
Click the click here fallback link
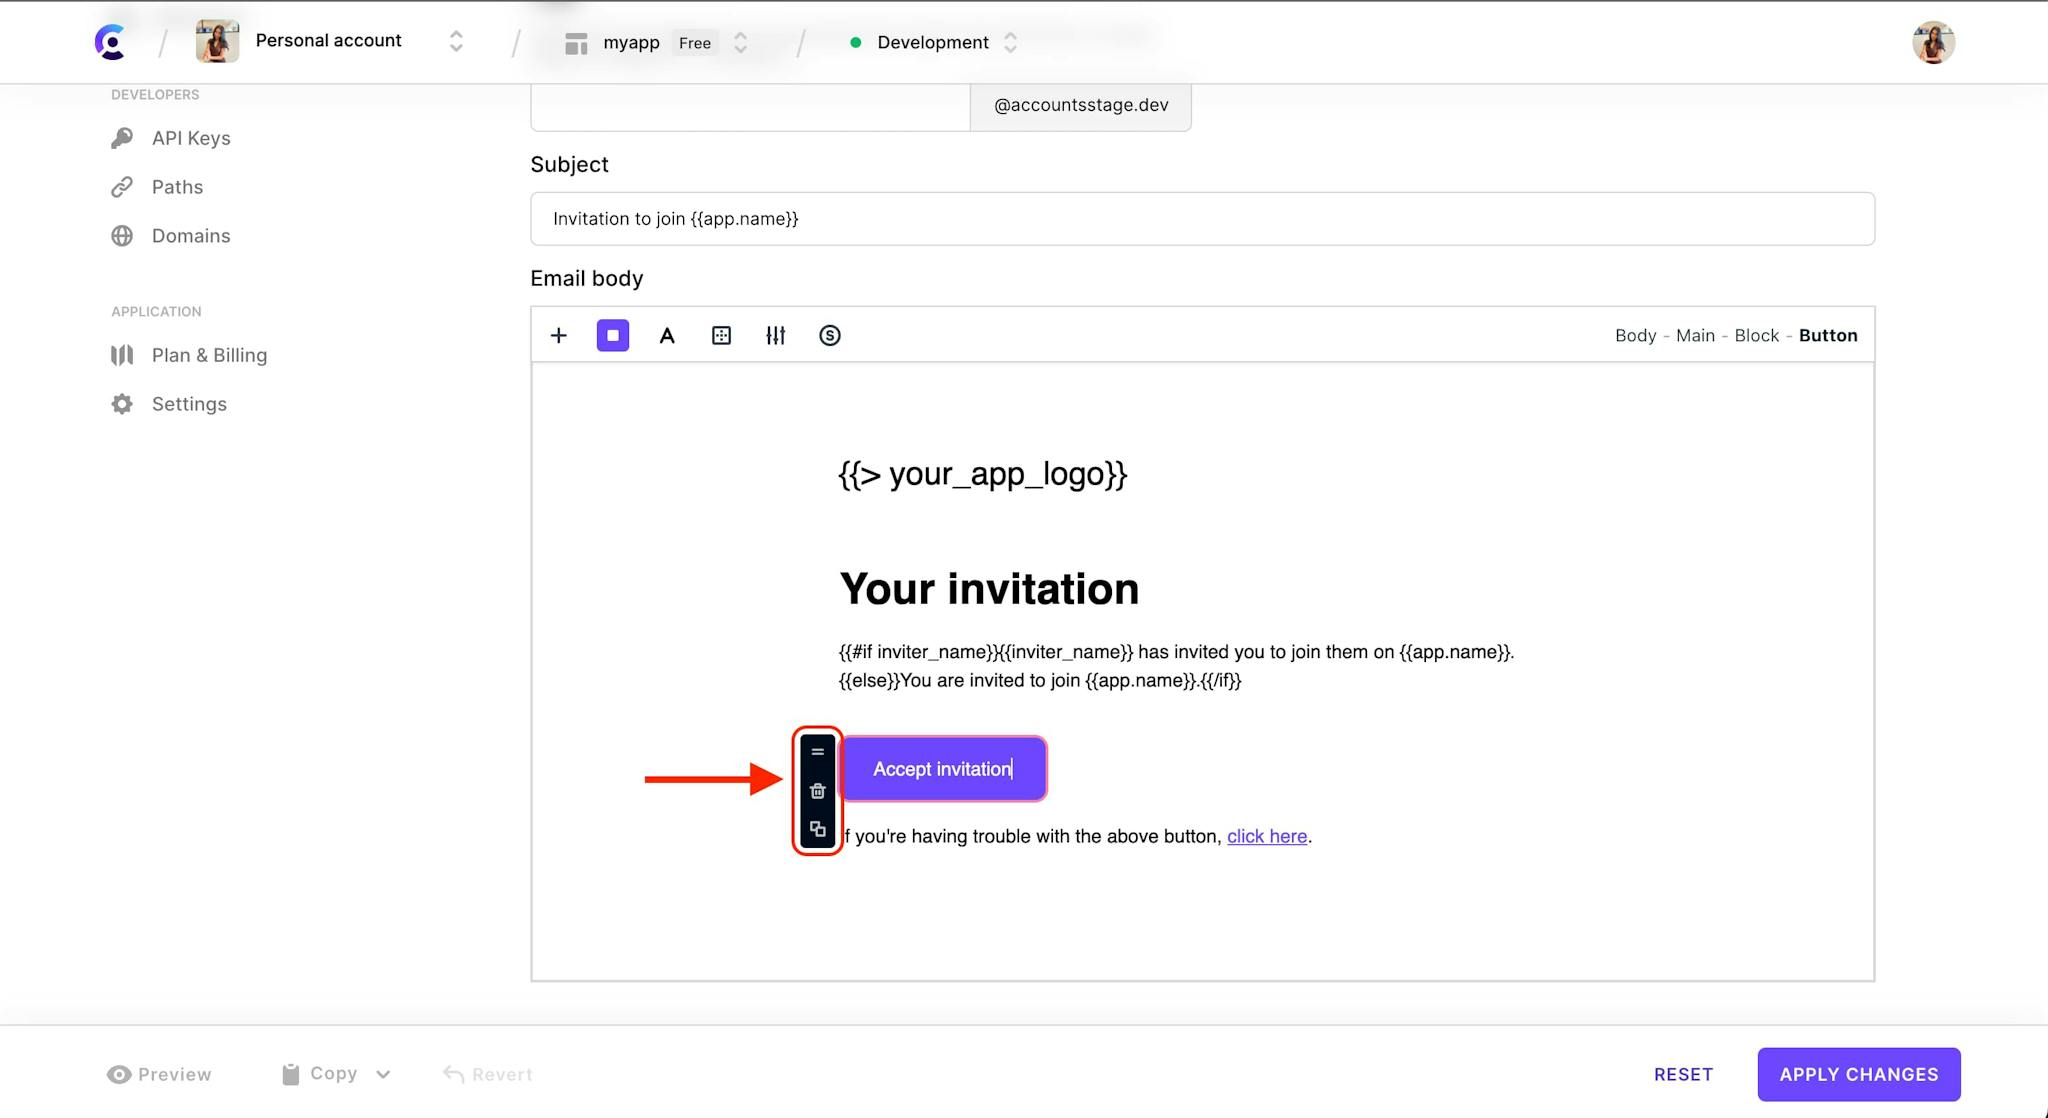(x=1266, y=836)
